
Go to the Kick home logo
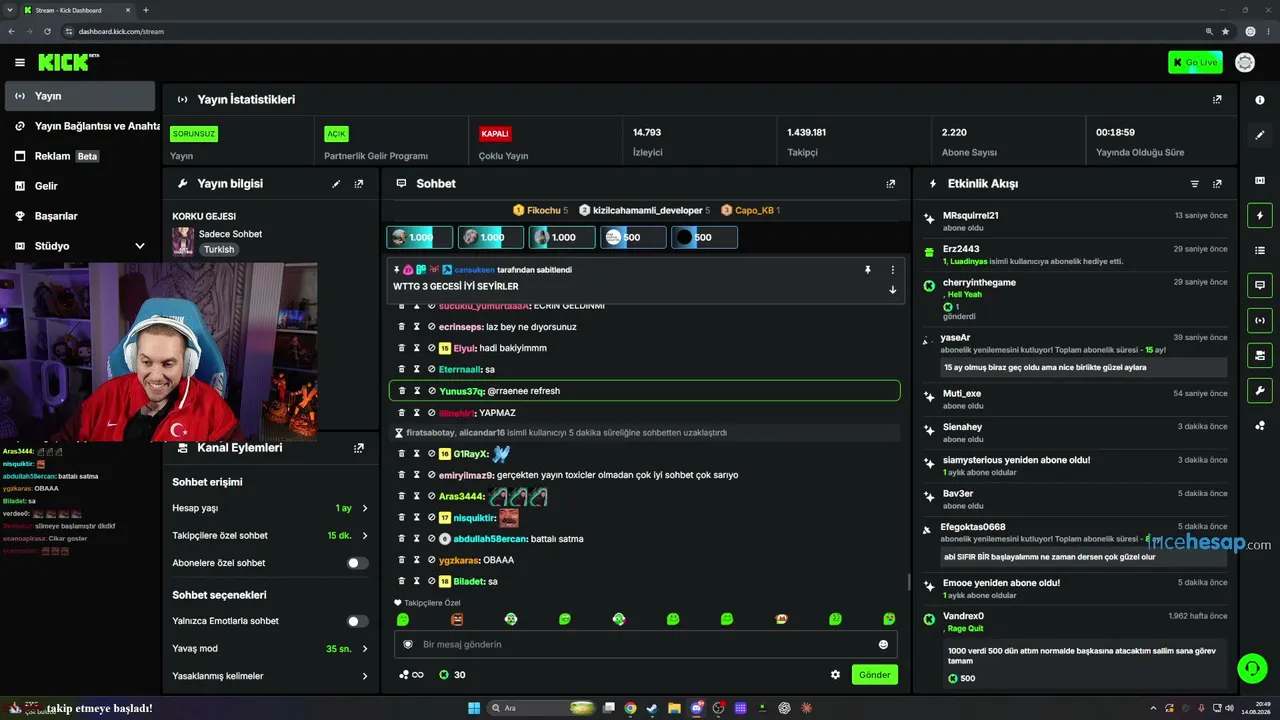(68, 62)
